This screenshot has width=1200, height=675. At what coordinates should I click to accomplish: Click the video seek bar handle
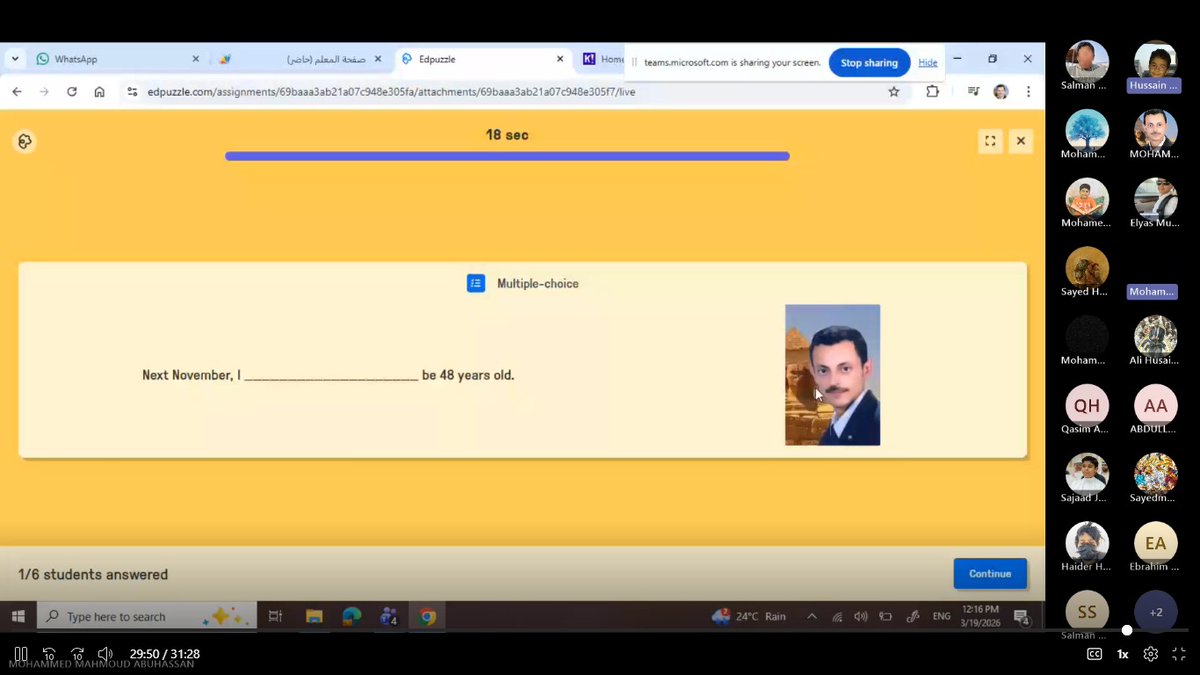point(1127,630)
